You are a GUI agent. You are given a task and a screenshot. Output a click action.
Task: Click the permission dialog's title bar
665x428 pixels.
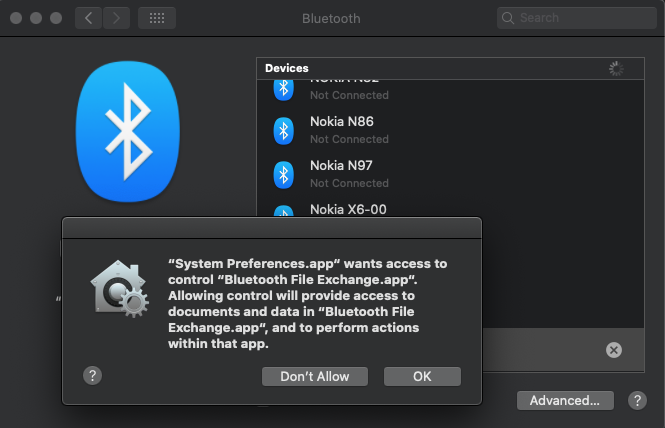click(272, 228)
